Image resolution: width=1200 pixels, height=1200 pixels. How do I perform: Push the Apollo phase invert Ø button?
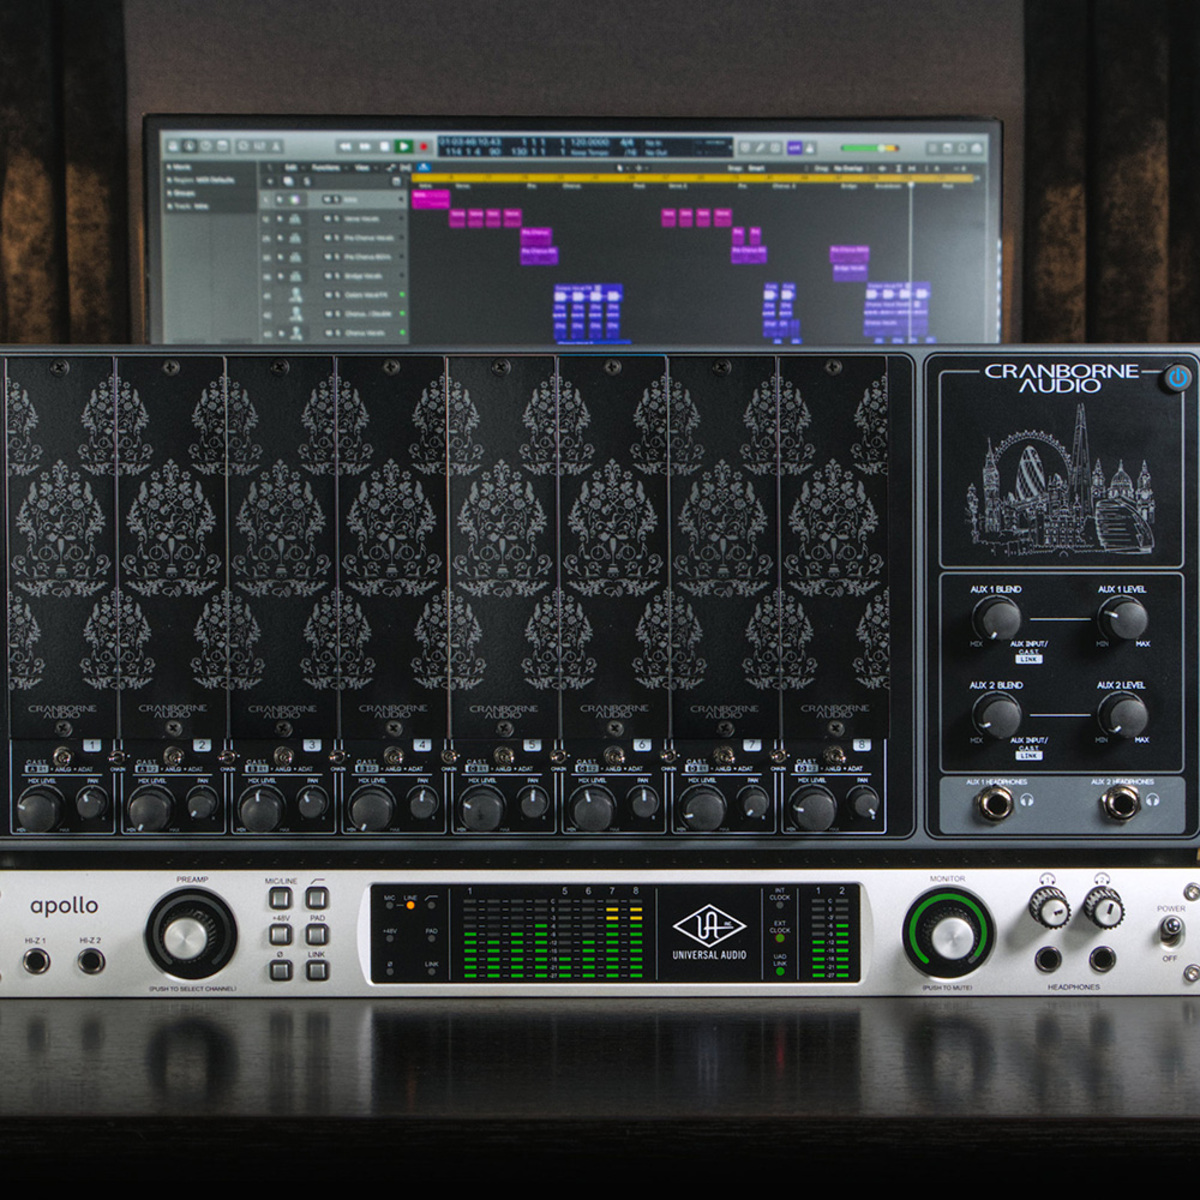[x=281, y=969]
